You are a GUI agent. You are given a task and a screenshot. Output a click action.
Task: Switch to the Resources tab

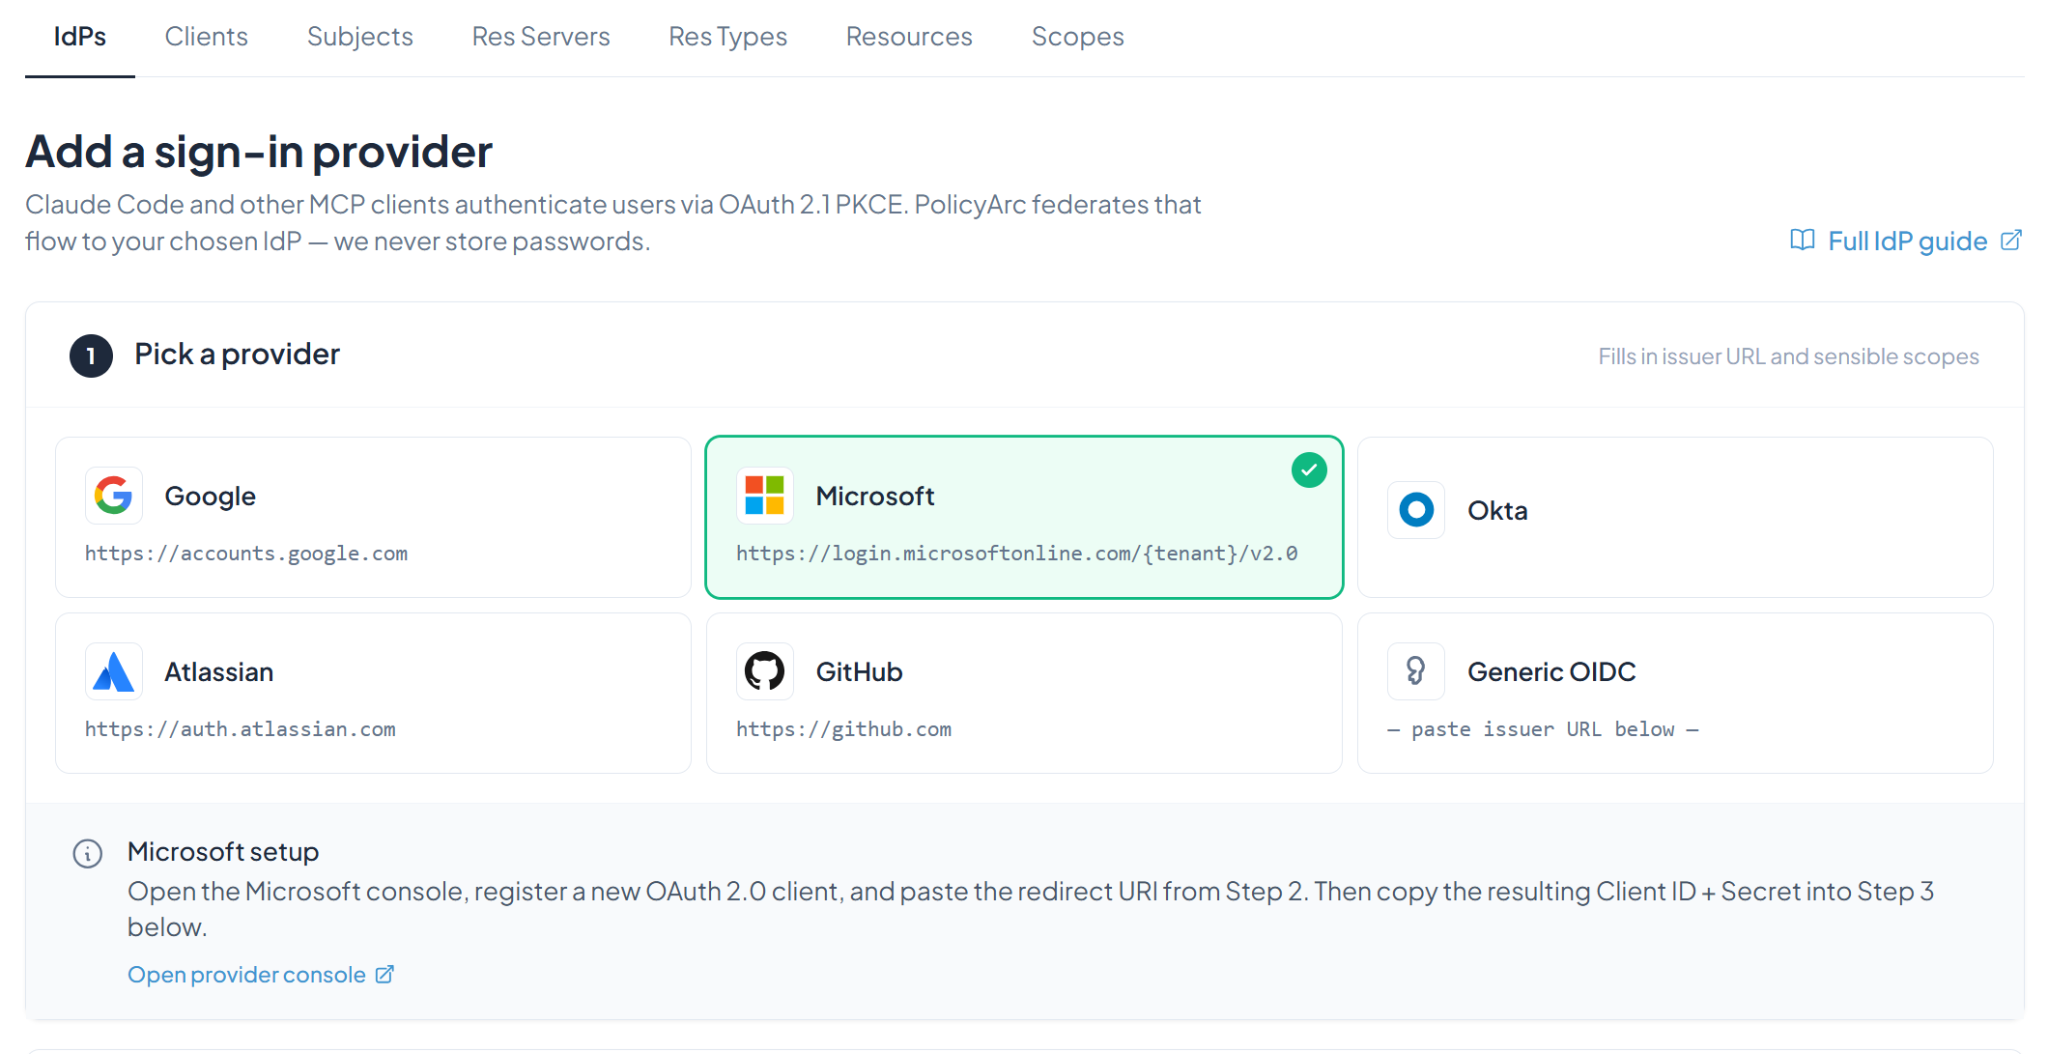pos(909,37)
